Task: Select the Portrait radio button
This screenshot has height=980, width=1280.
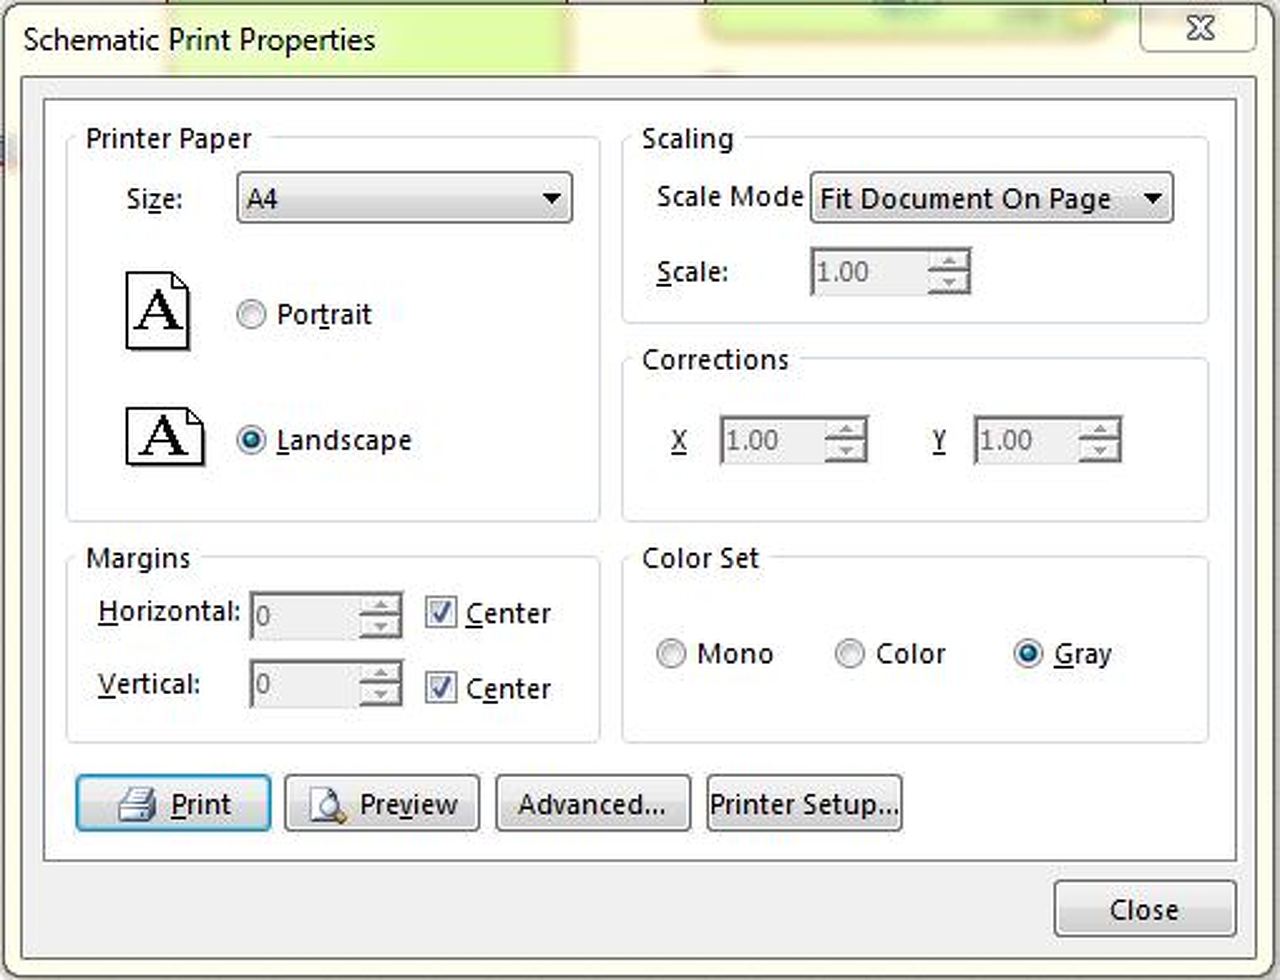Action: (251, 315)
